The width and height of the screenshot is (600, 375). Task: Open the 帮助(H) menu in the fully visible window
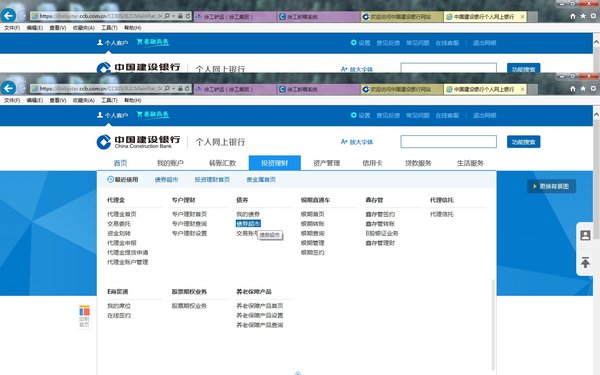tap(132, 100)
